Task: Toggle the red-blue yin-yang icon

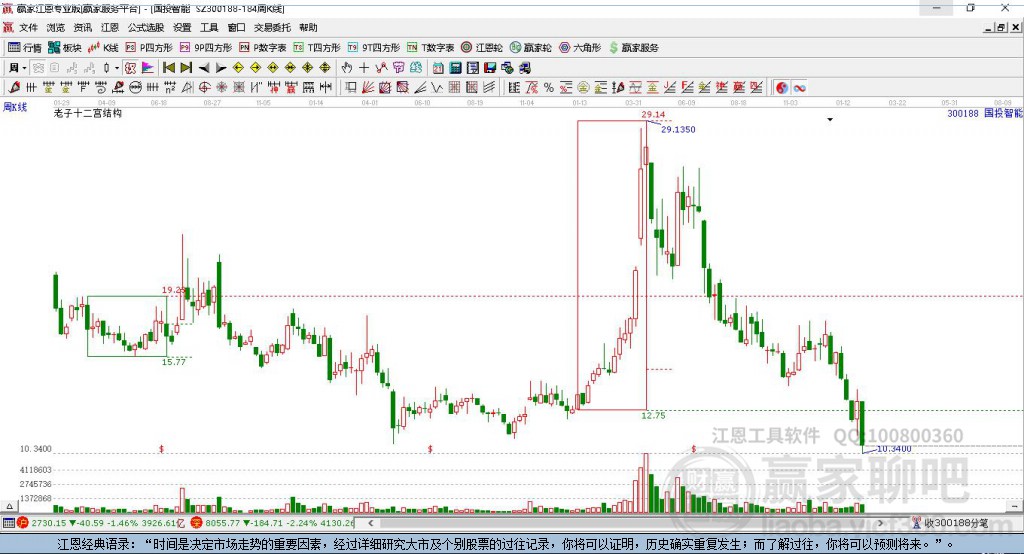Action: coord(782,88)
